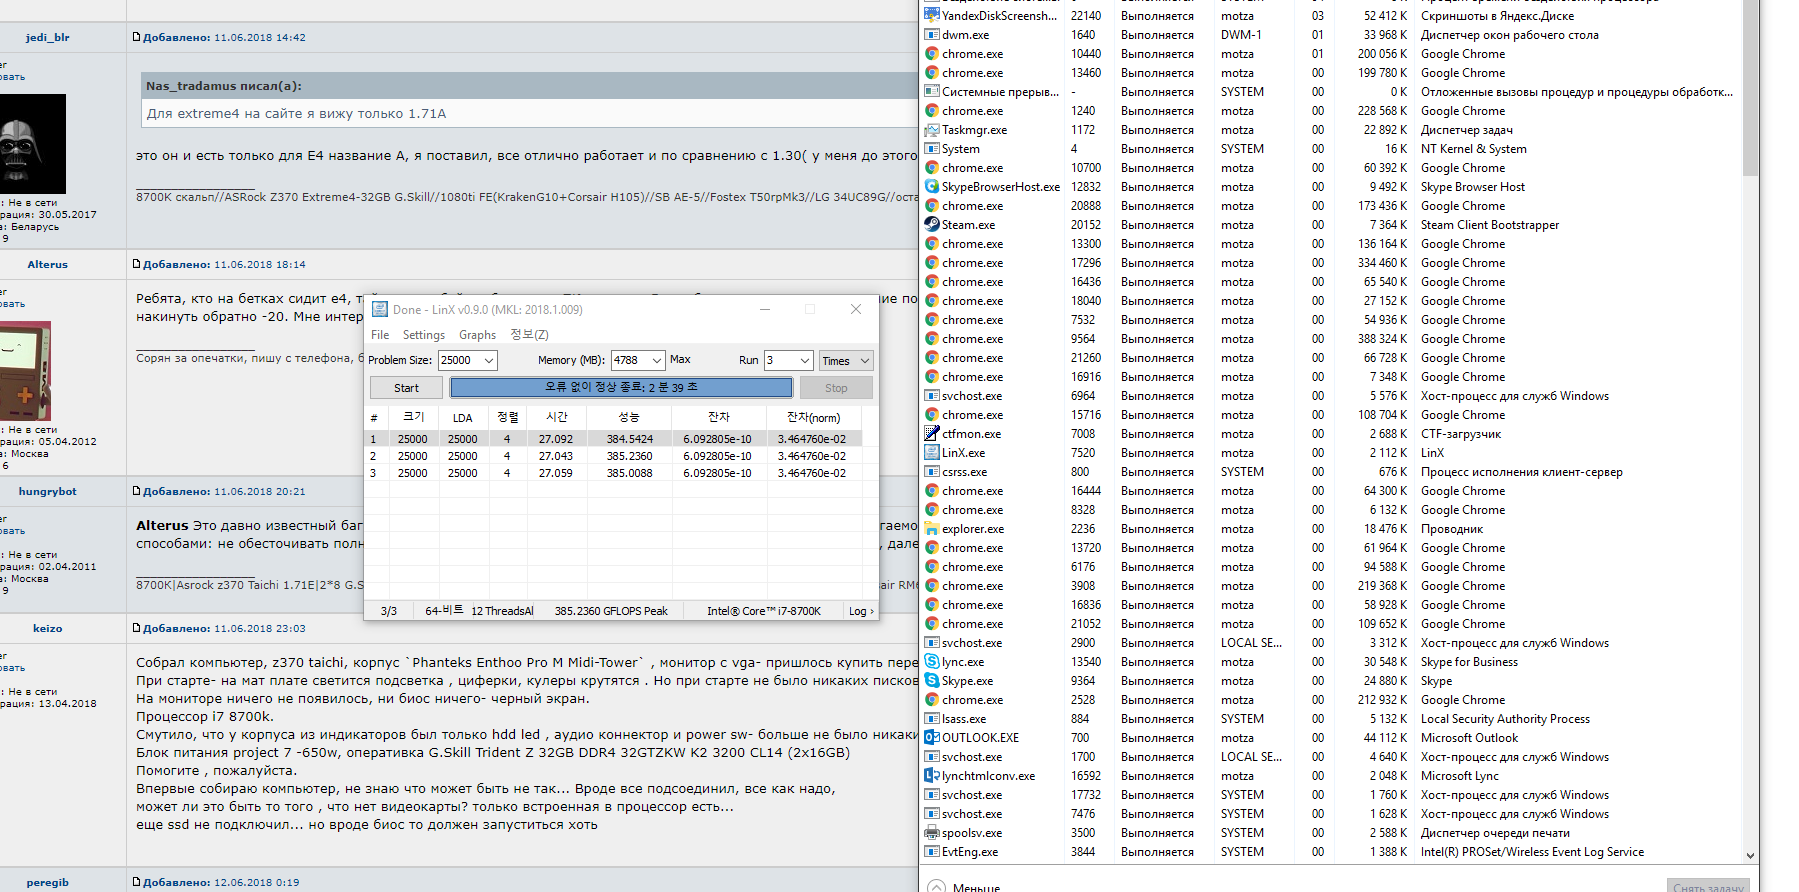Click the LinX.exe process icon in Task Manager

tap(932, 453)
